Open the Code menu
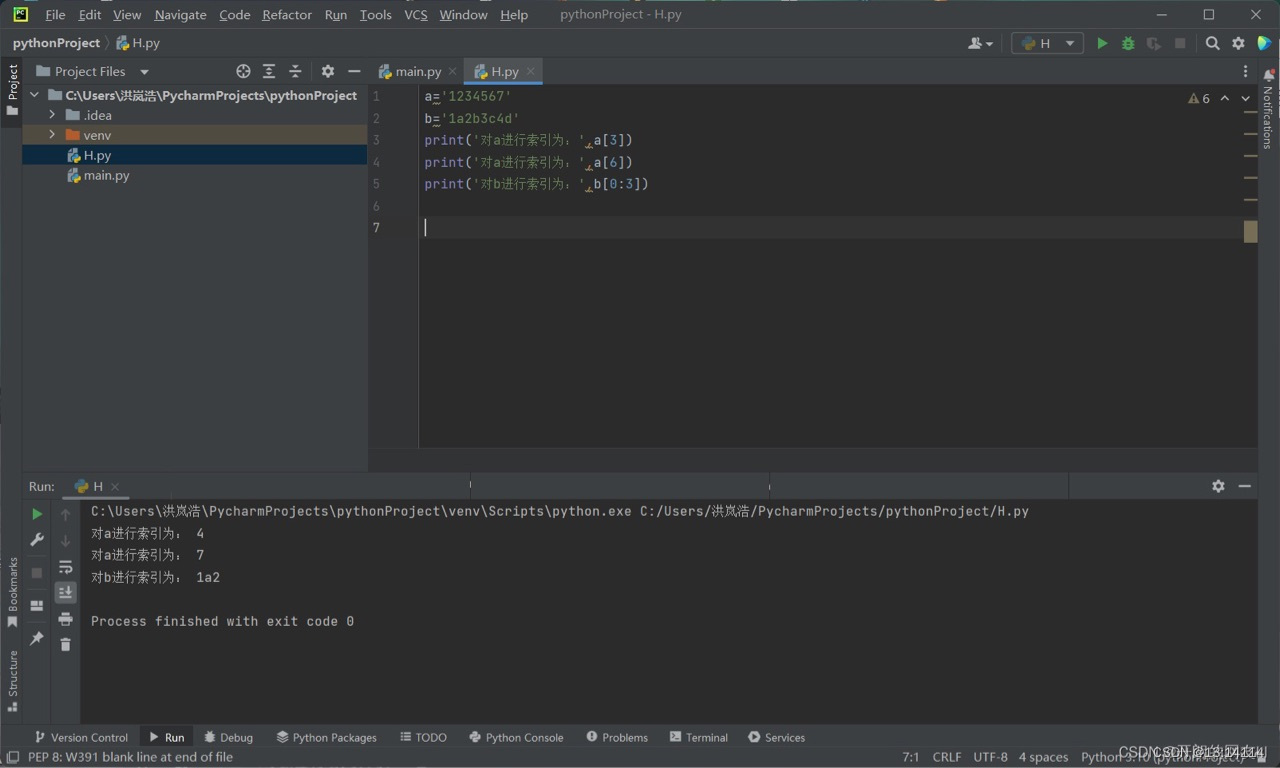Image resolution: width=1280 pixels, height=768 pixels. click(234, 14)
